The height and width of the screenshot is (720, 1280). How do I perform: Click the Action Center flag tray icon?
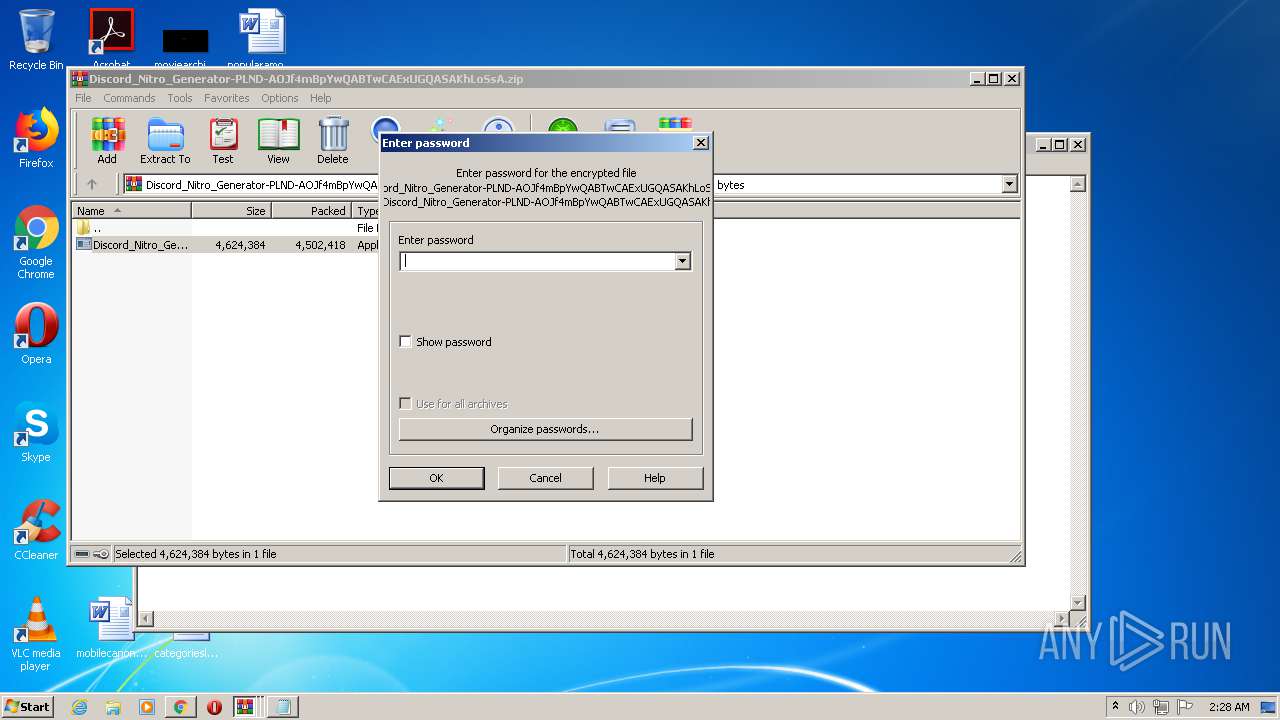tap(1185, 707)
